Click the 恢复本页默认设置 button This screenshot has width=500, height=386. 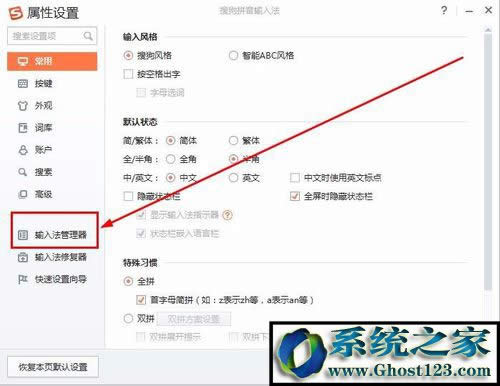coord(53,367)
